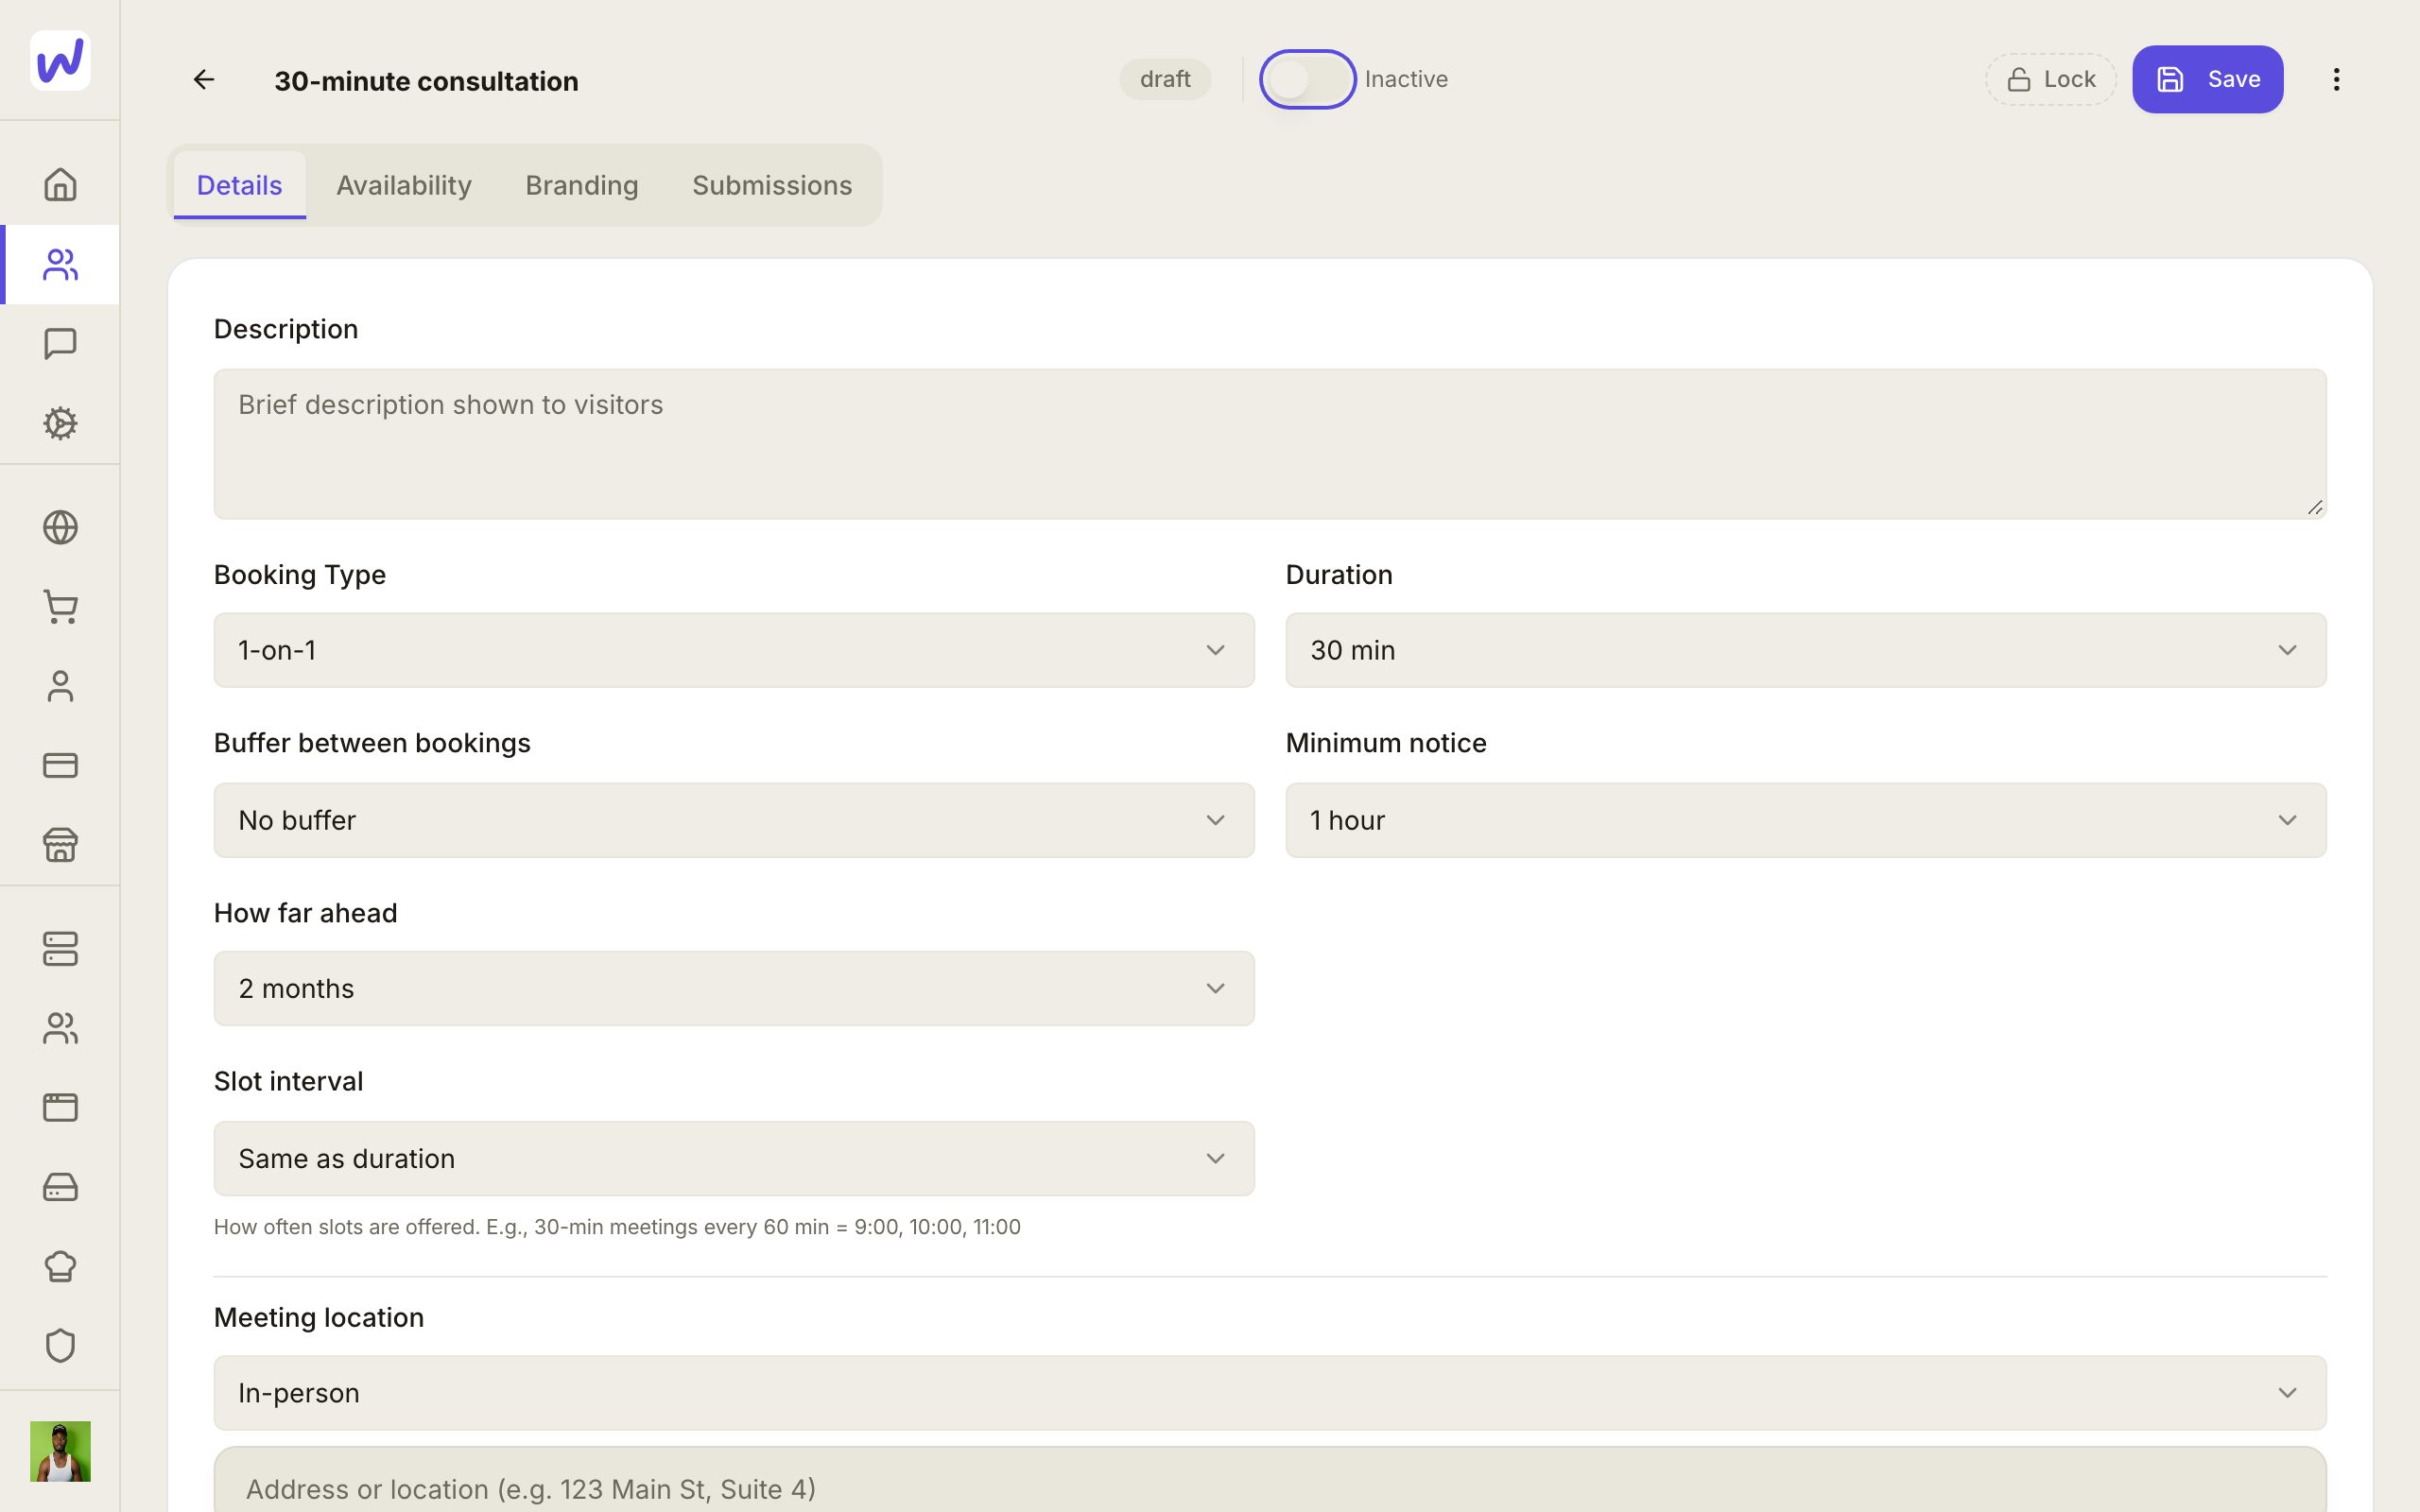2420x1512 pixels.
Task: Expand the Slot interval dropdown
Action: point(734,1158)
